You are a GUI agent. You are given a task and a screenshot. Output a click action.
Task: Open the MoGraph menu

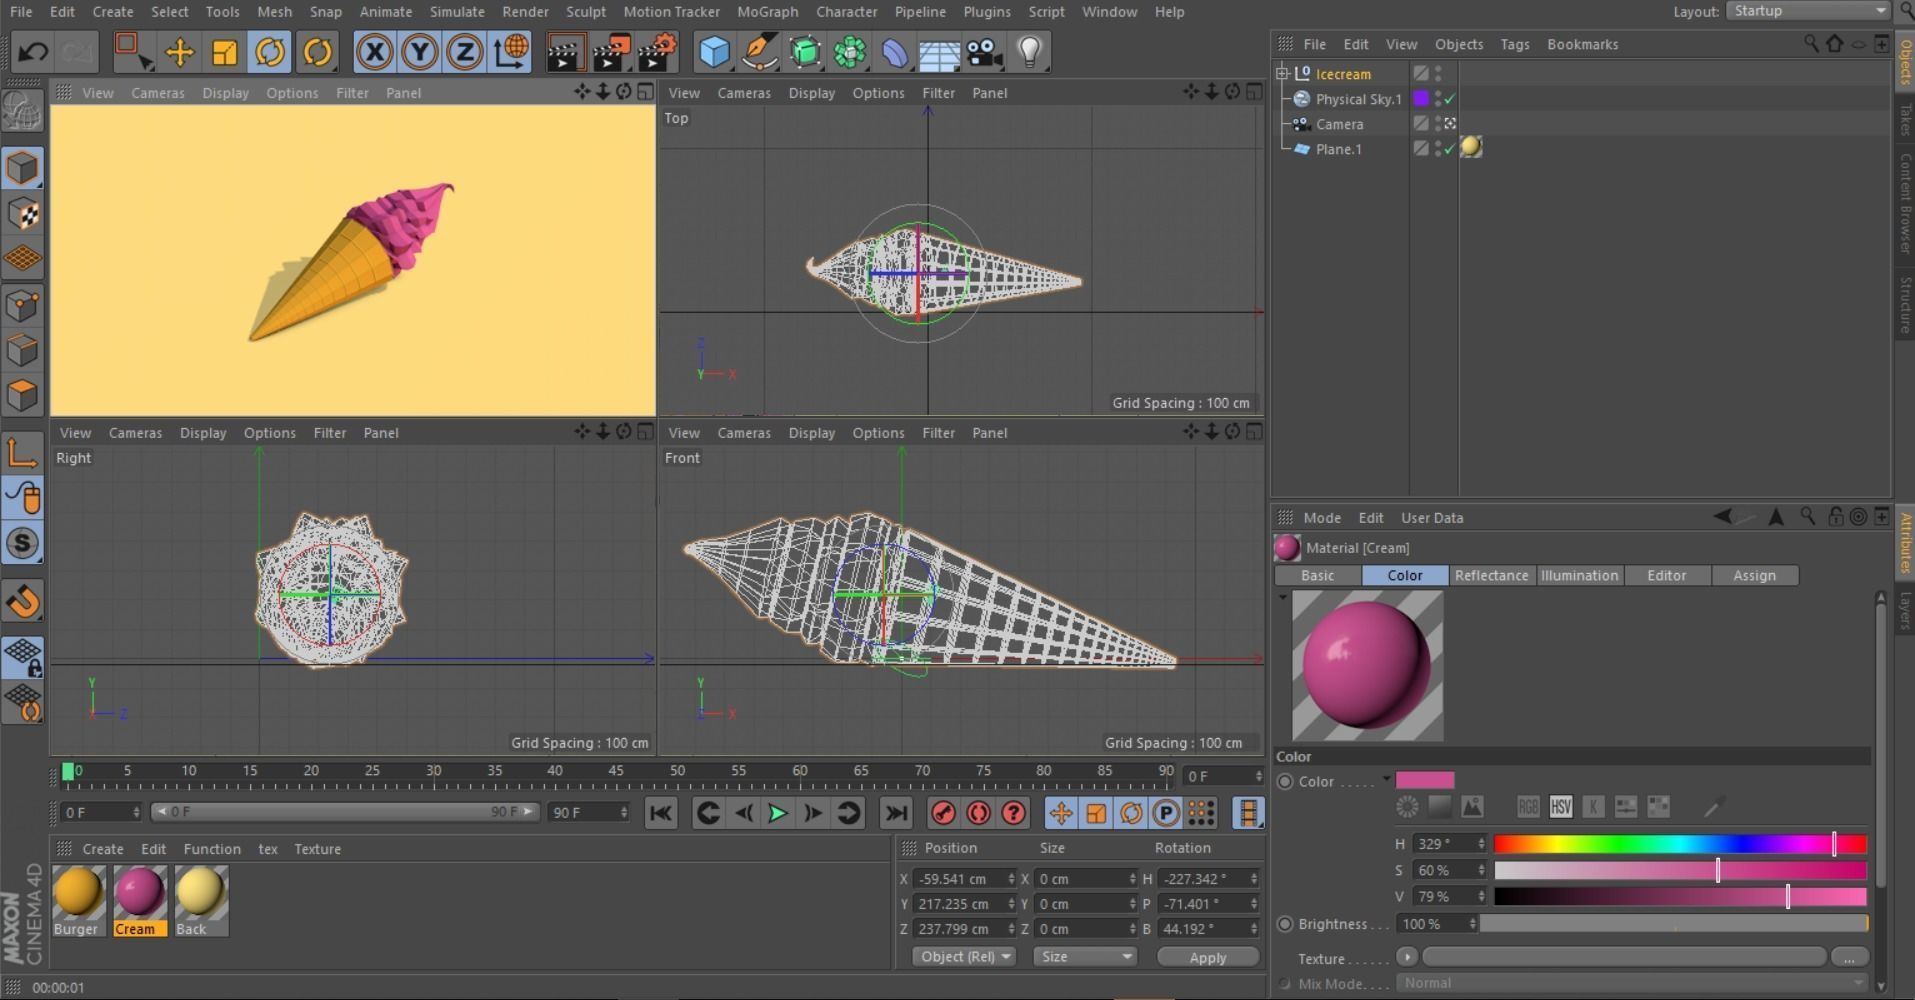click(767, 11)
